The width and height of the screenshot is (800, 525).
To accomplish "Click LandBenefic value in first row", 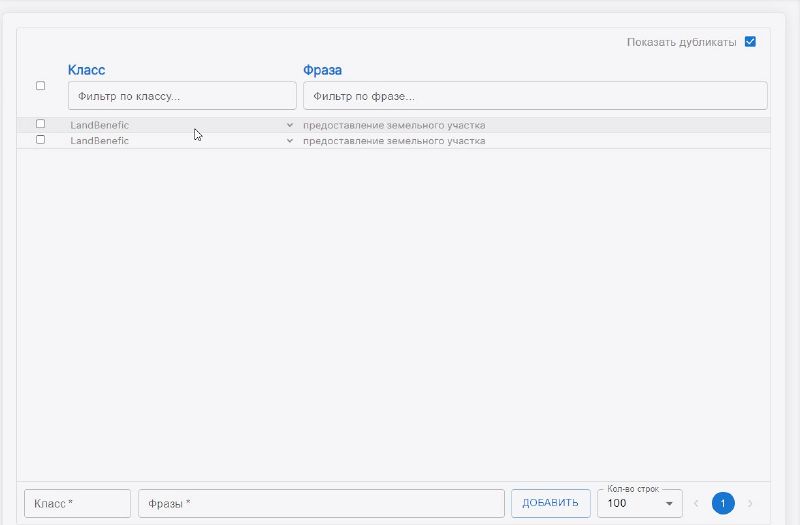I will click(100, 125).
